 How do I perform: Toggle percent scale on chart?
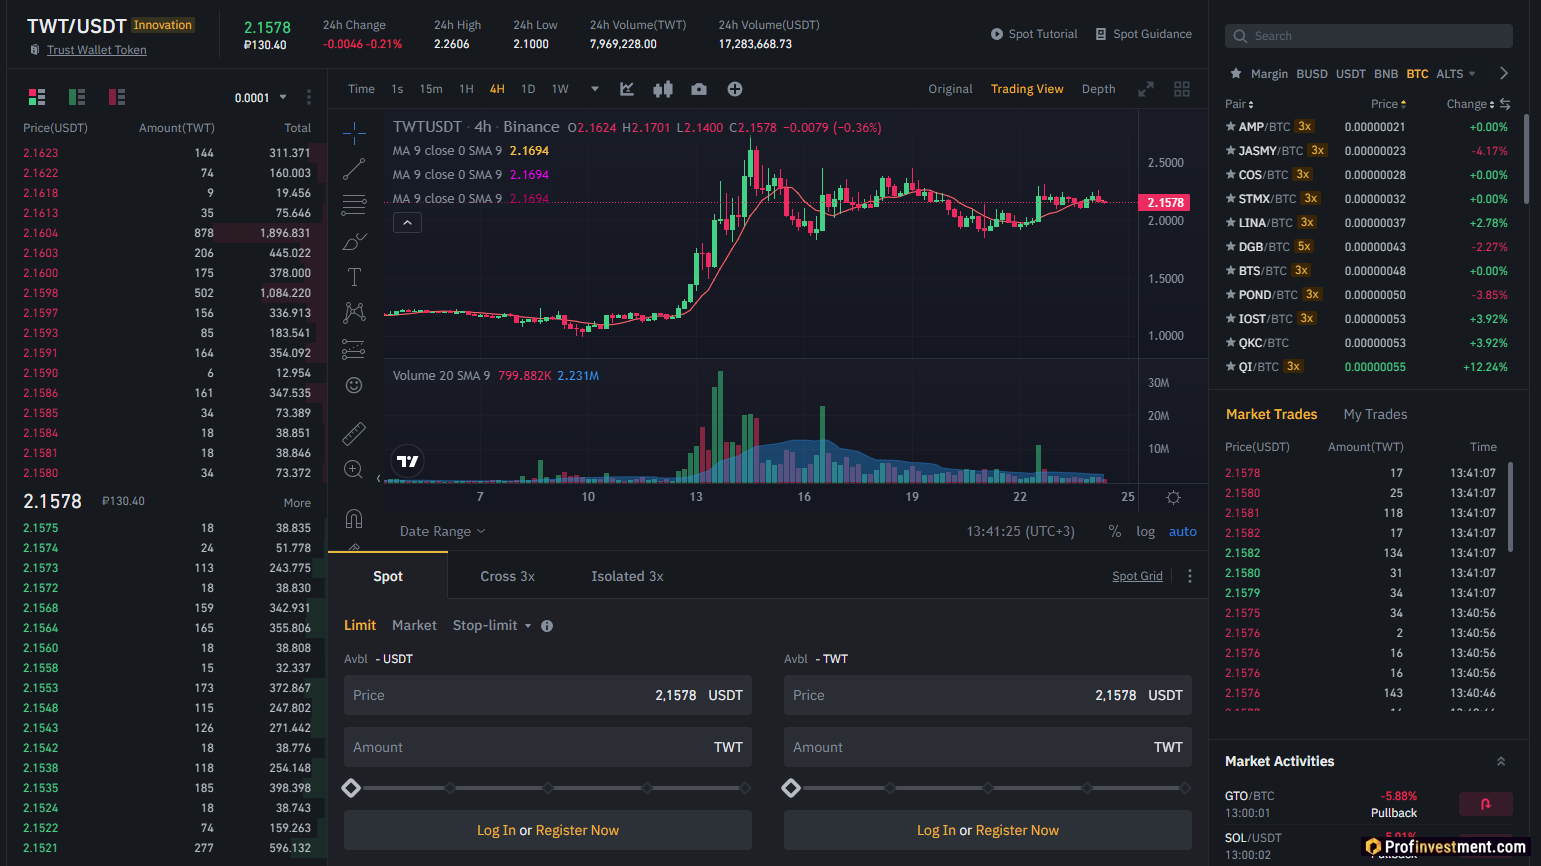pos(1115,532)
